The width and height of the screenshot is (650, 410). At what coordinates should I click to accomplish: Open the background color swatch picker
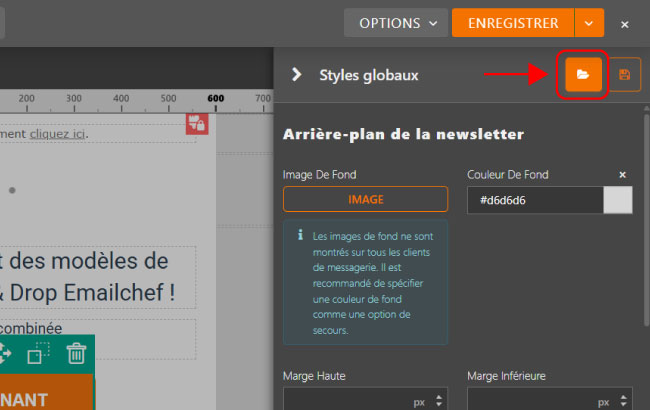618,200
